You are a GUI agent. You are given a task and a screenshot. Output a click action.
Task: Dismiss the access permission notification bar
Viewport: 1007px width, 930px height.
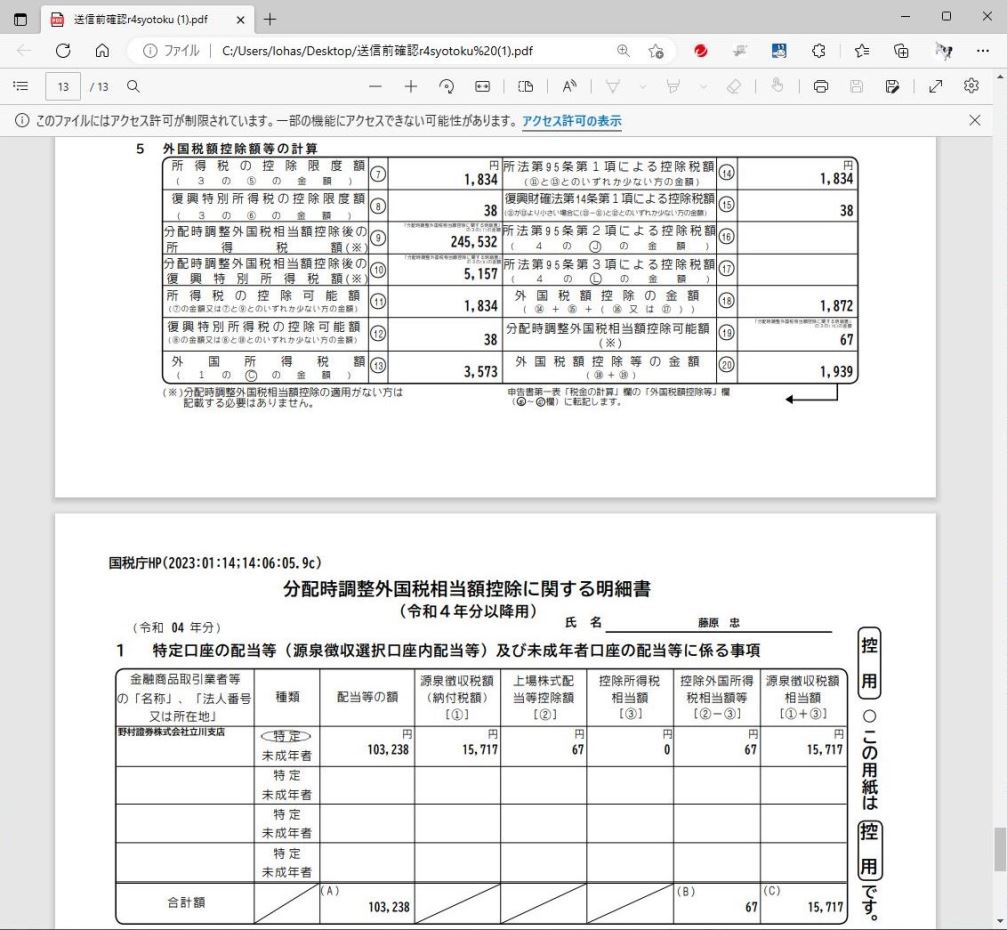[x=975, y=120]
